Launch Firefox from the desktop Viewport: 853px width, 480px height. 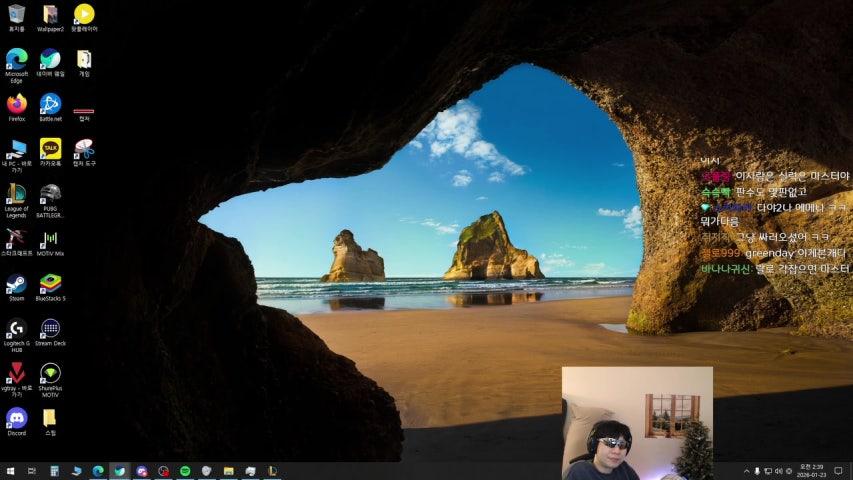pyautogui.click(x=16, y=103)
